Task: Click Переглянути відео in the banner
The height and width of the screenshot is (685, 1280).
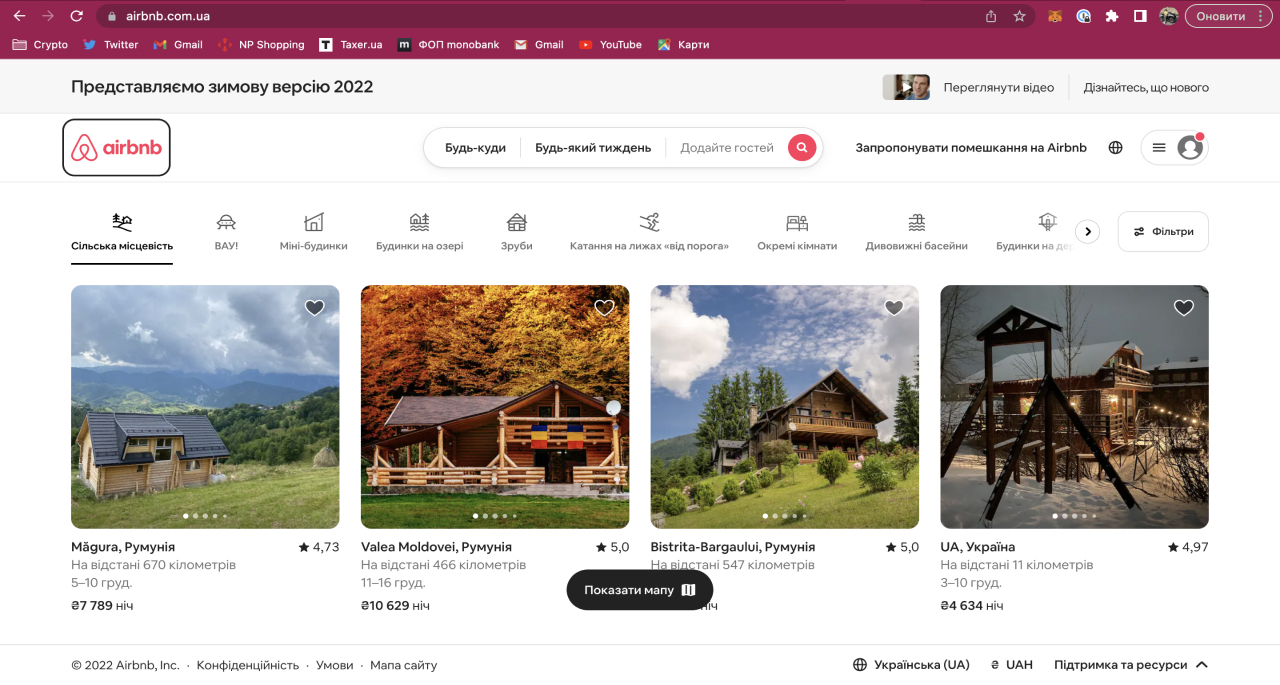Action: pyautogui.click(x=999, y=87)
